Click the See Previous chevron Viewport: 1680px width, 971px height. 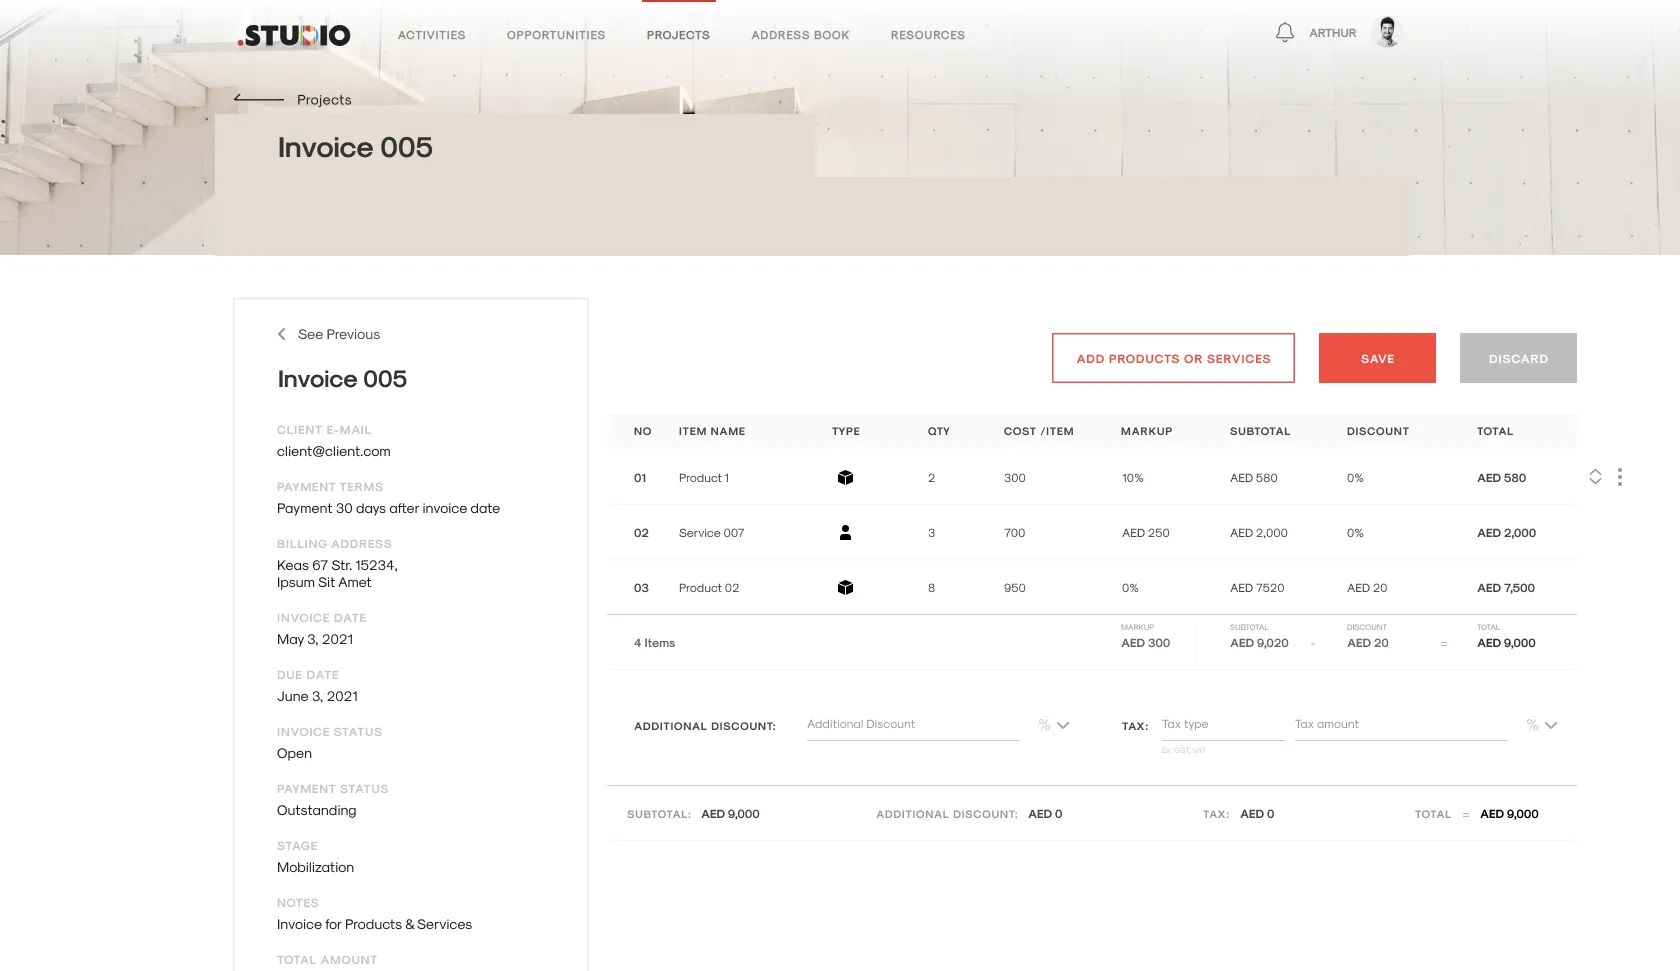pyautogui.click(x=282, y=334)
